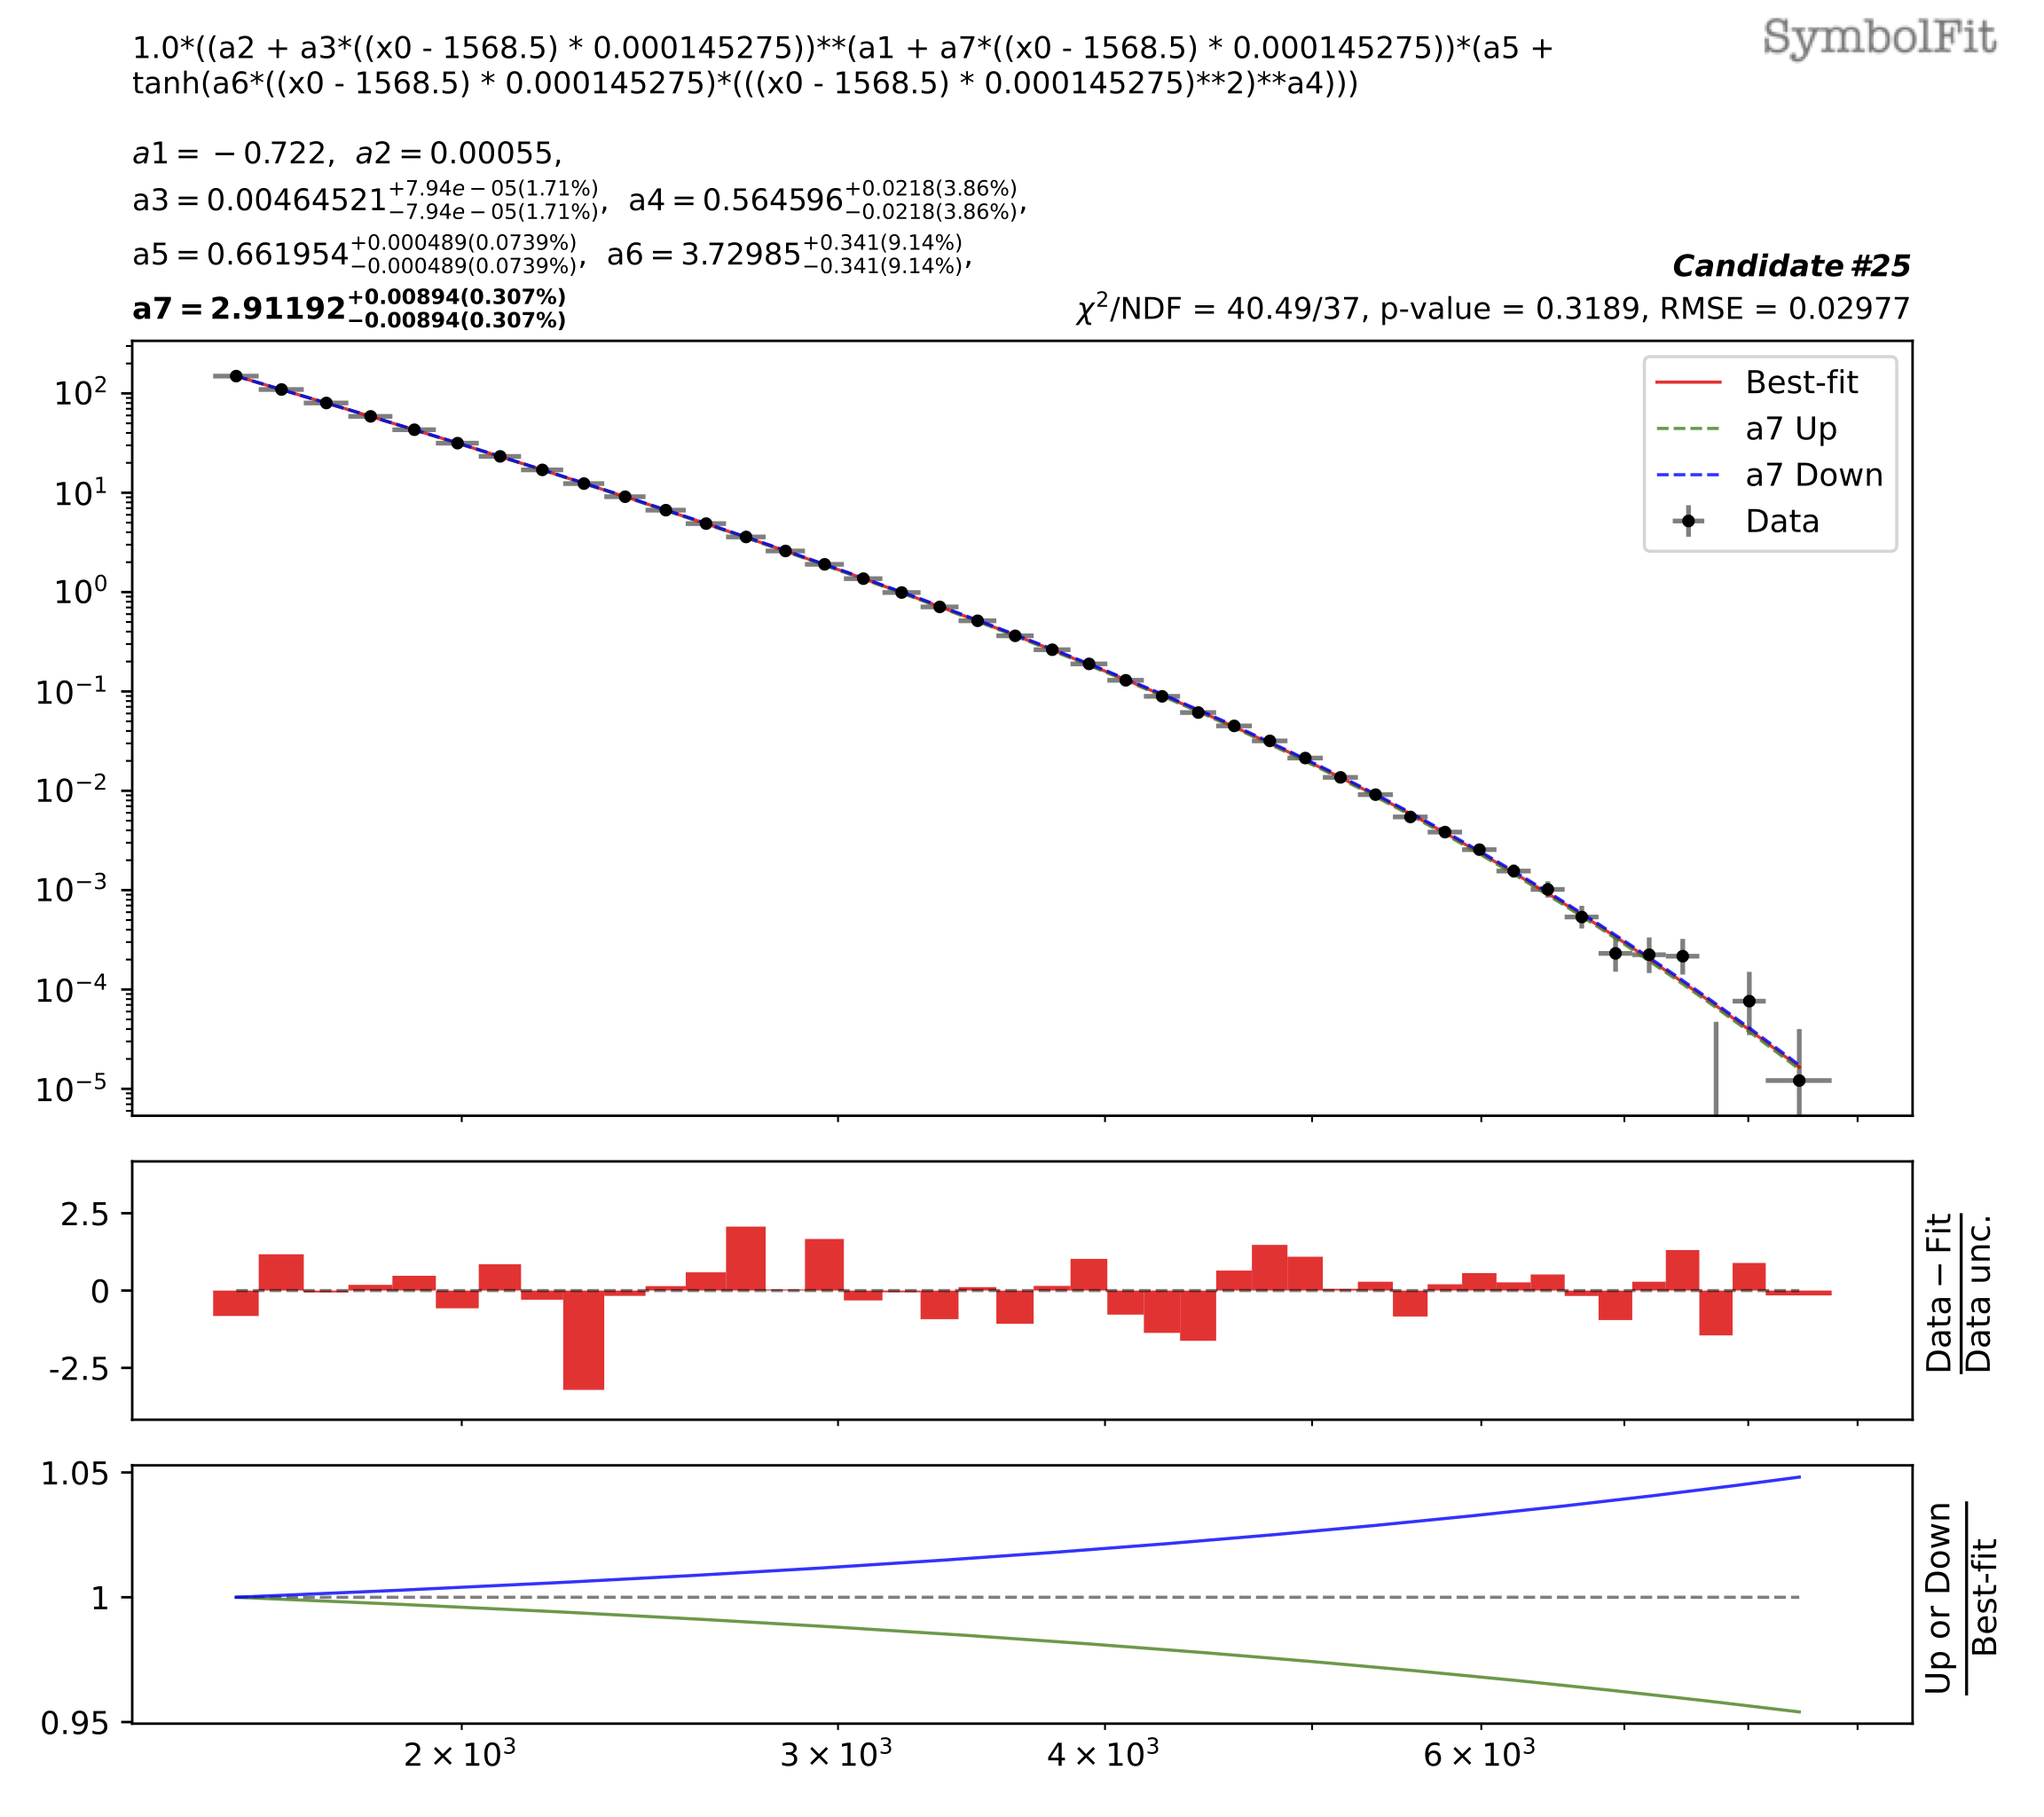Click the tallest positive red residual bar
Viewport: 2044px width, 1817px height.
click(745, 1258)
